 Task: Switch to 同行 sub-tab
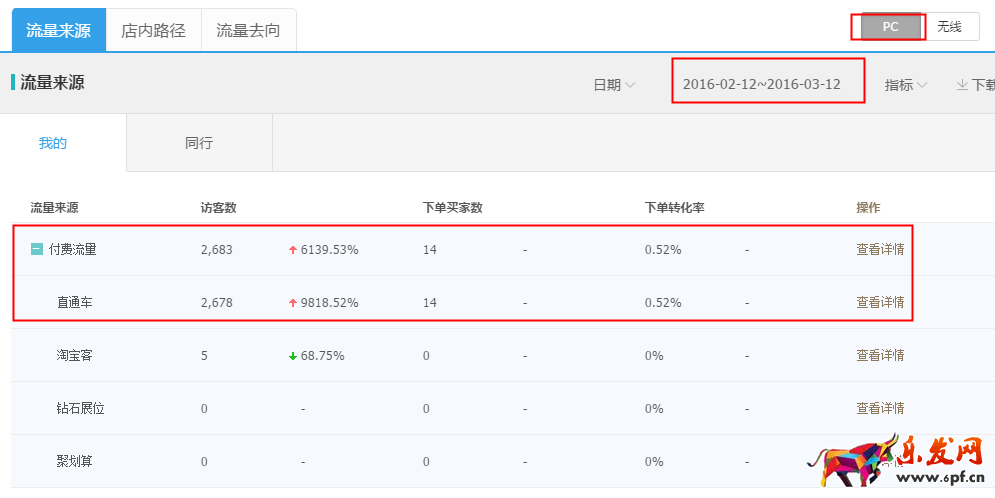[x=199, y=143]
